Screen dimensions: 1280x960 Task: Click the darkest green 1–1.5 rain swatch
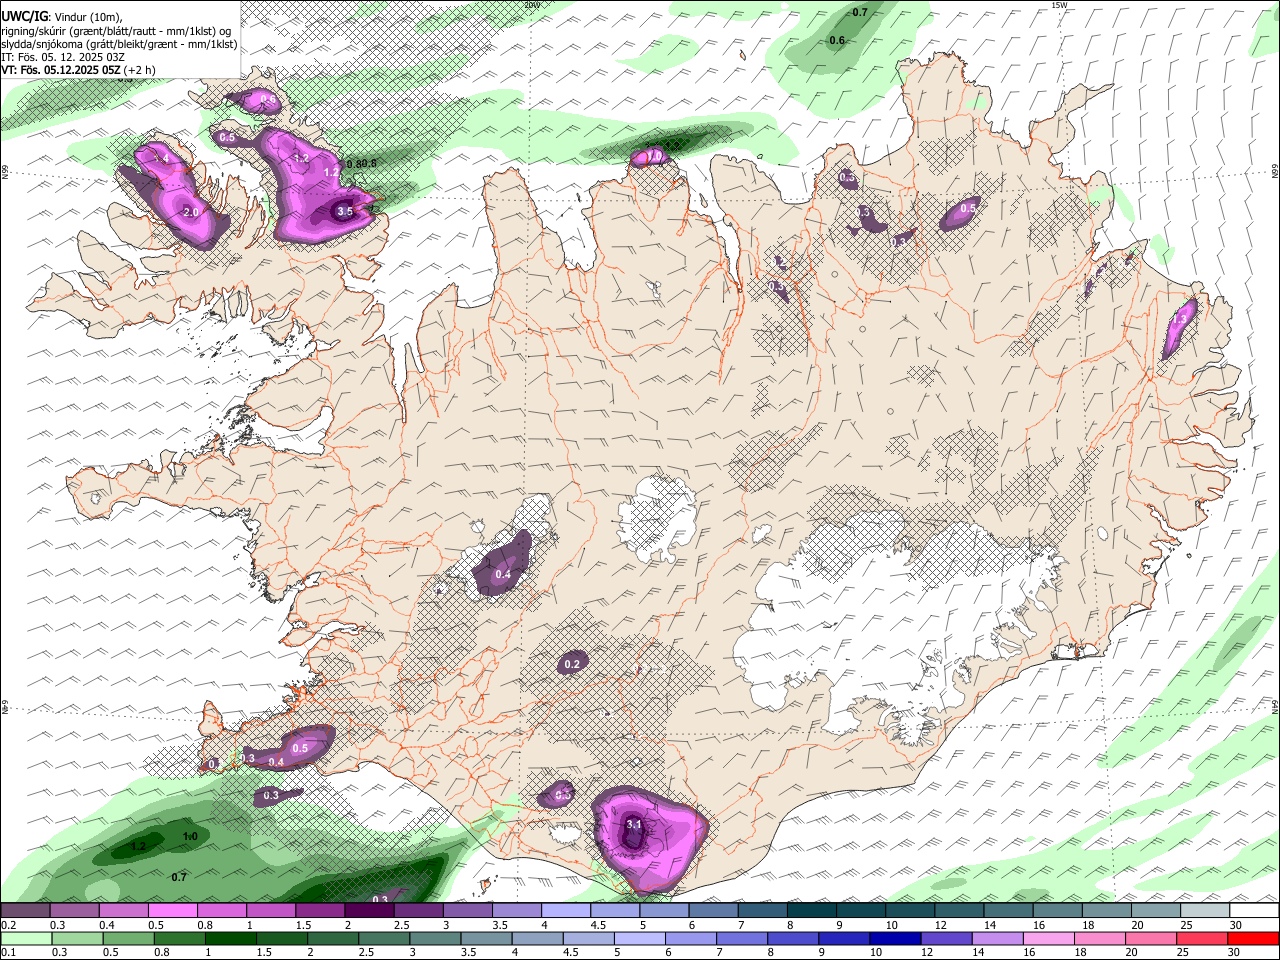(230, 938)
